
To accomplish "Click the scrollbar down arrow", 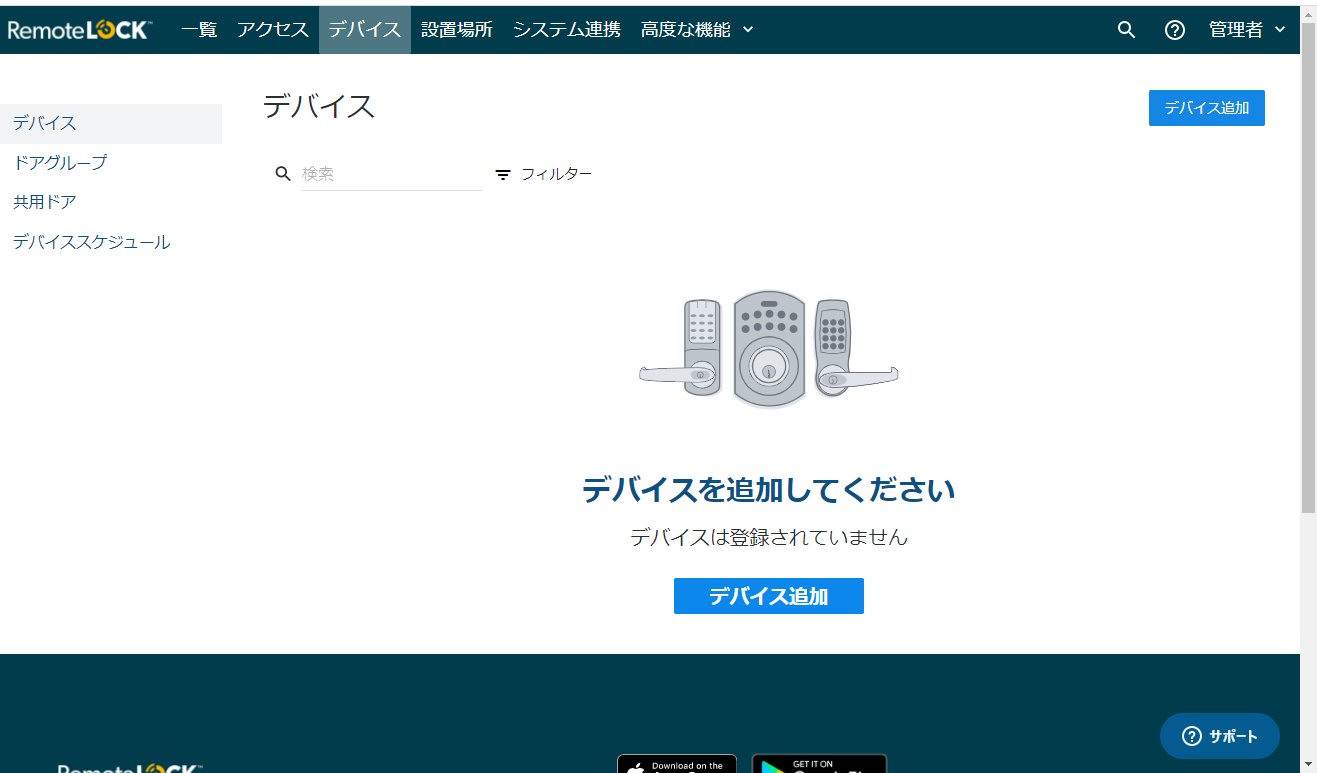I will pyautogui.click(x=1308, y=764).
